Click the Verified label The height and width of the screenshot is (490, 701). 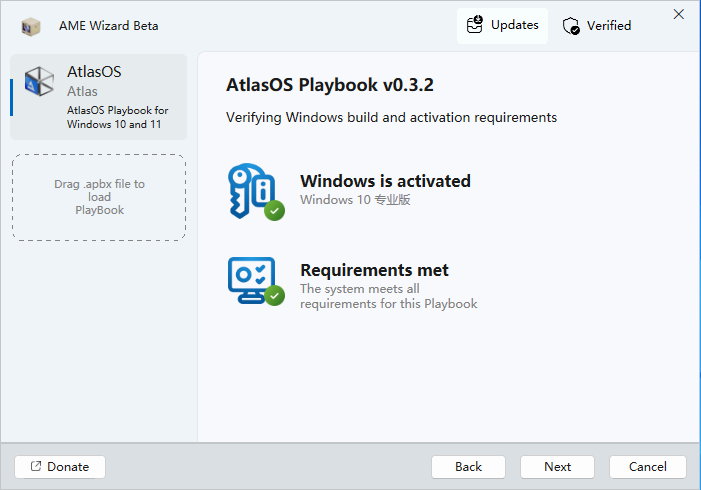[609, 26]
